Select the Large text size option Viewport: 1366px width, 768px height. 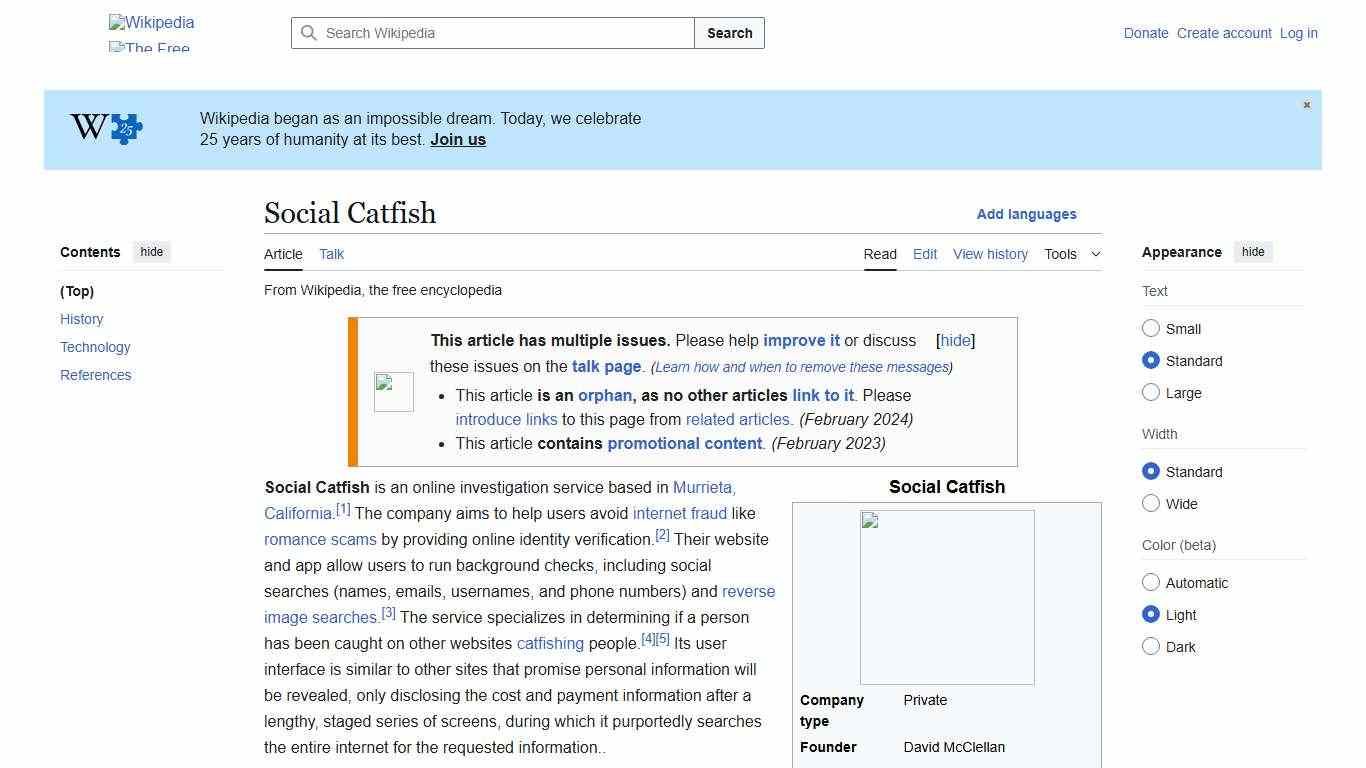click(x=1151, y=393)
